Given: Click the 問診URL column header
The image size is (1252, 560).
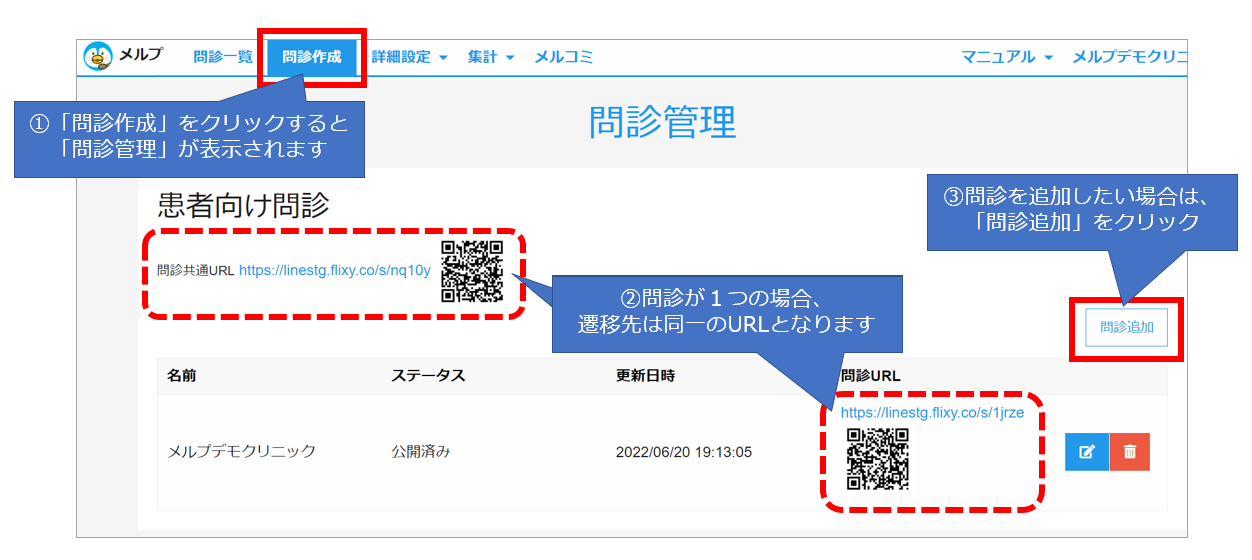Looking at the screenshot, I should click(871, 376).
